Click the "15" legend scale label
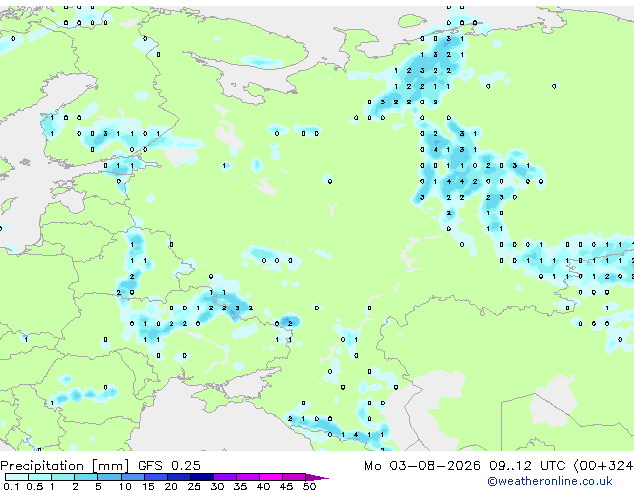 point(148,486)
